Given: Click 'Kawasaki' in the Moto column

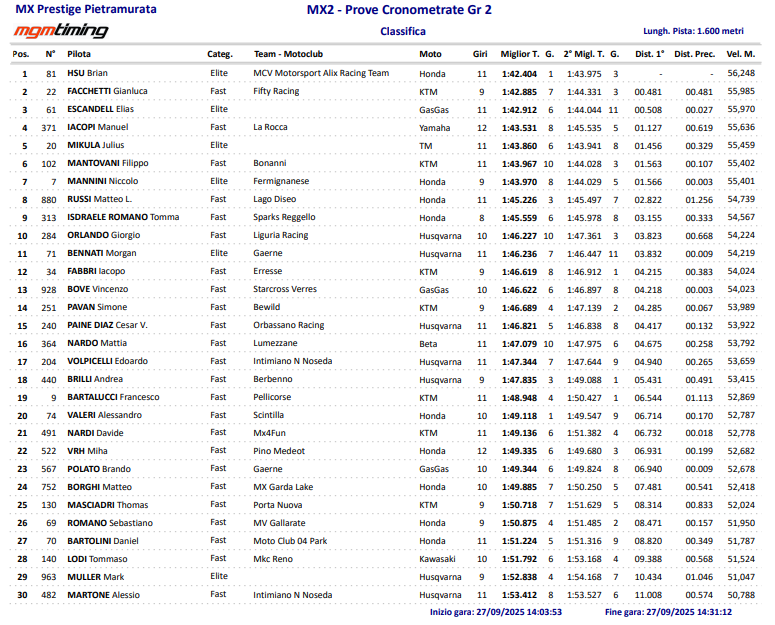Looking at the screenshot, I should (437, 559).
